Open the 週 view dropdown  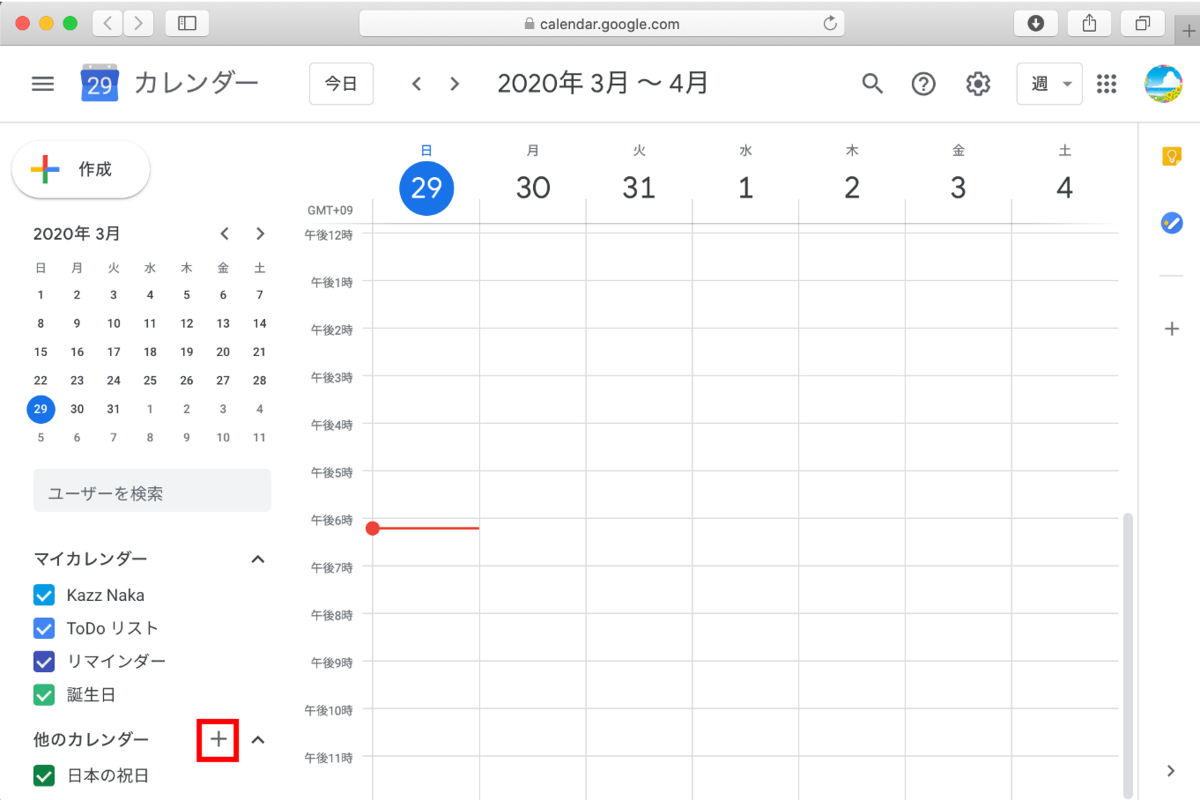point(1049,83)
